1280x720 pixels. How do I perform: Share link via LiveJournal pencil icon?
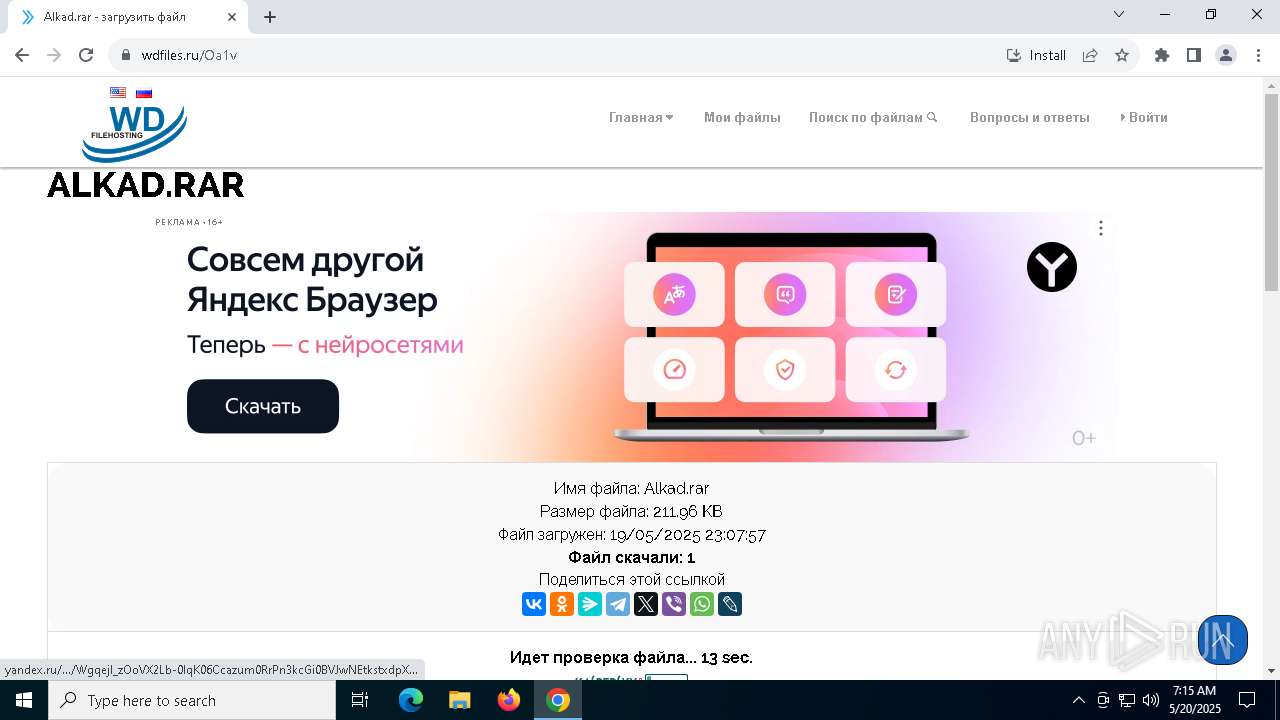(x=730, y=604)
